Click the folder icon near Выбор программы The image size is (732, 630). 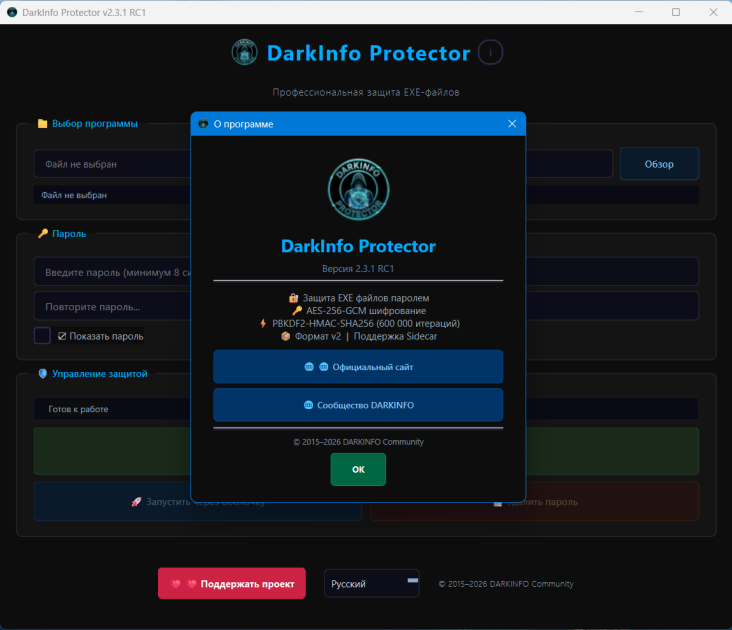pyautogui.click(x=42, y=124)
